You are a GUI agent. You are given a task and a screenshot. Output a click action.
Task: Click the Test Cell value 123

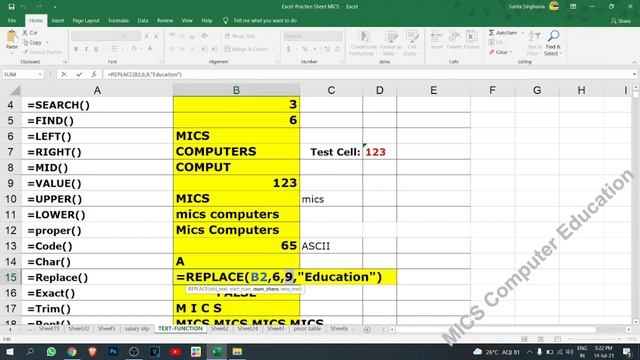click(379, 152)
